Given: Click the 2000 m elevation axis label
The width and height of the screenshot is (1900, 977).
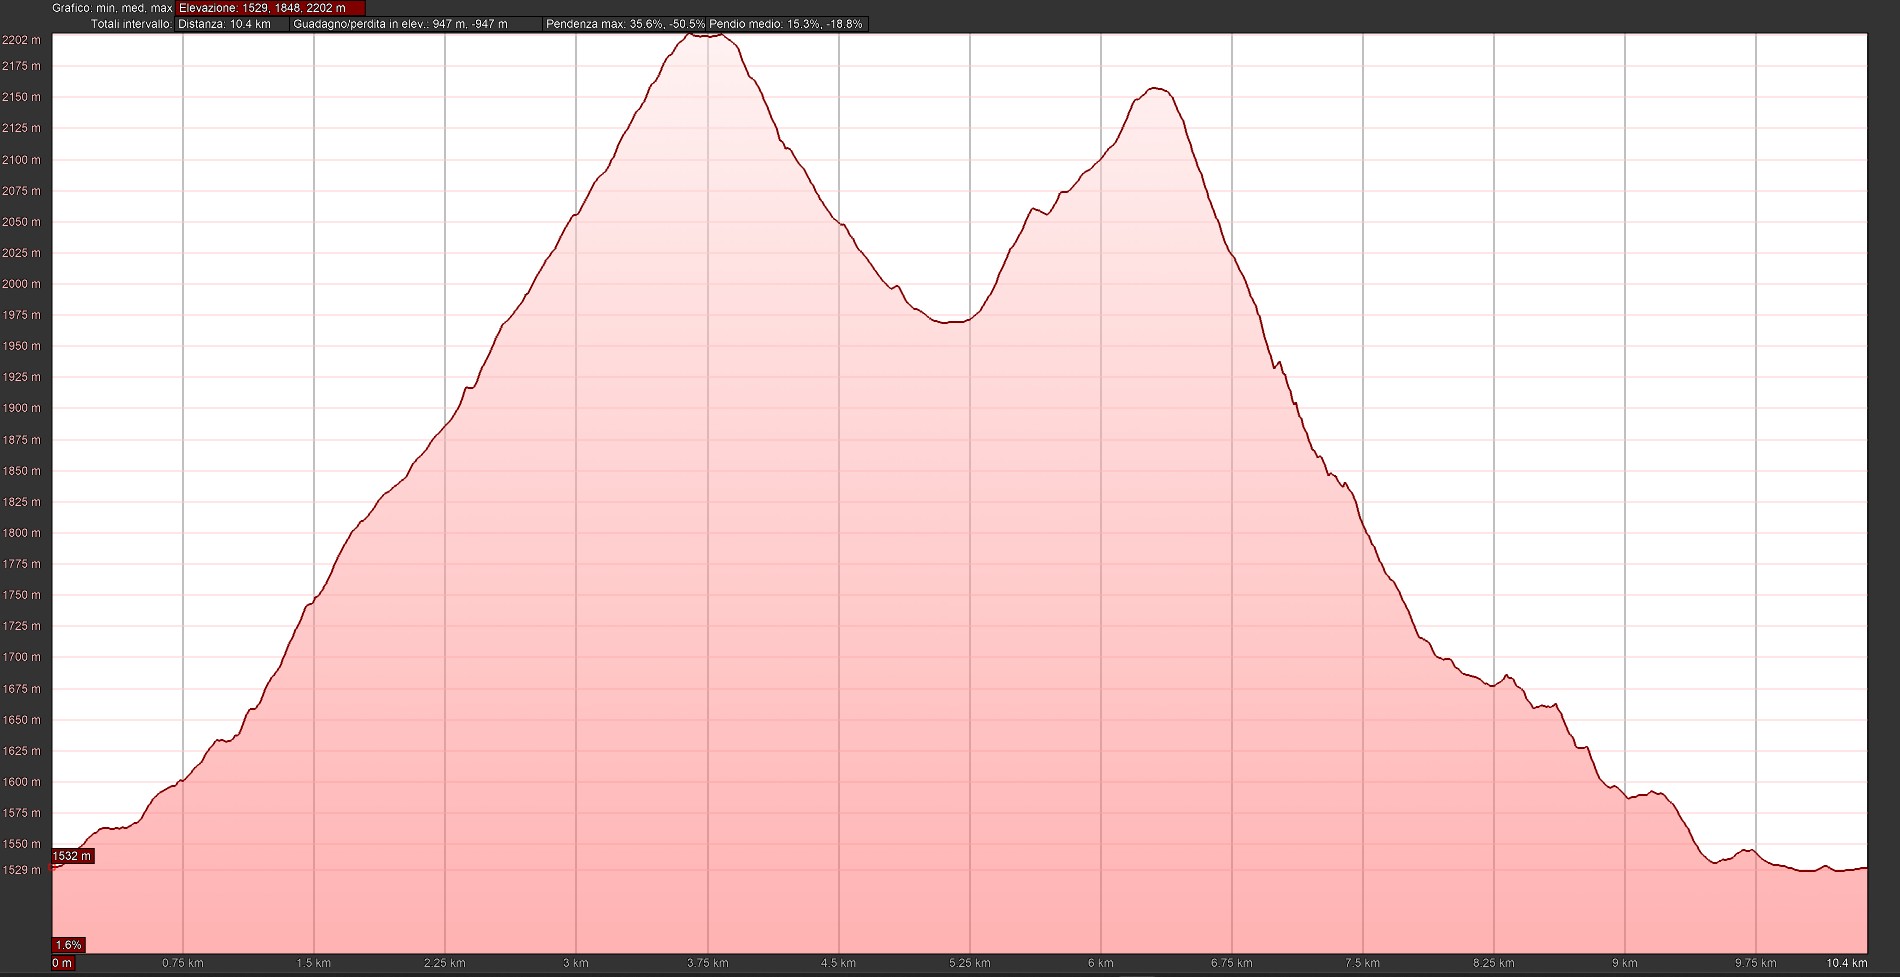Looking at the screenshot, I should (21, 284).
